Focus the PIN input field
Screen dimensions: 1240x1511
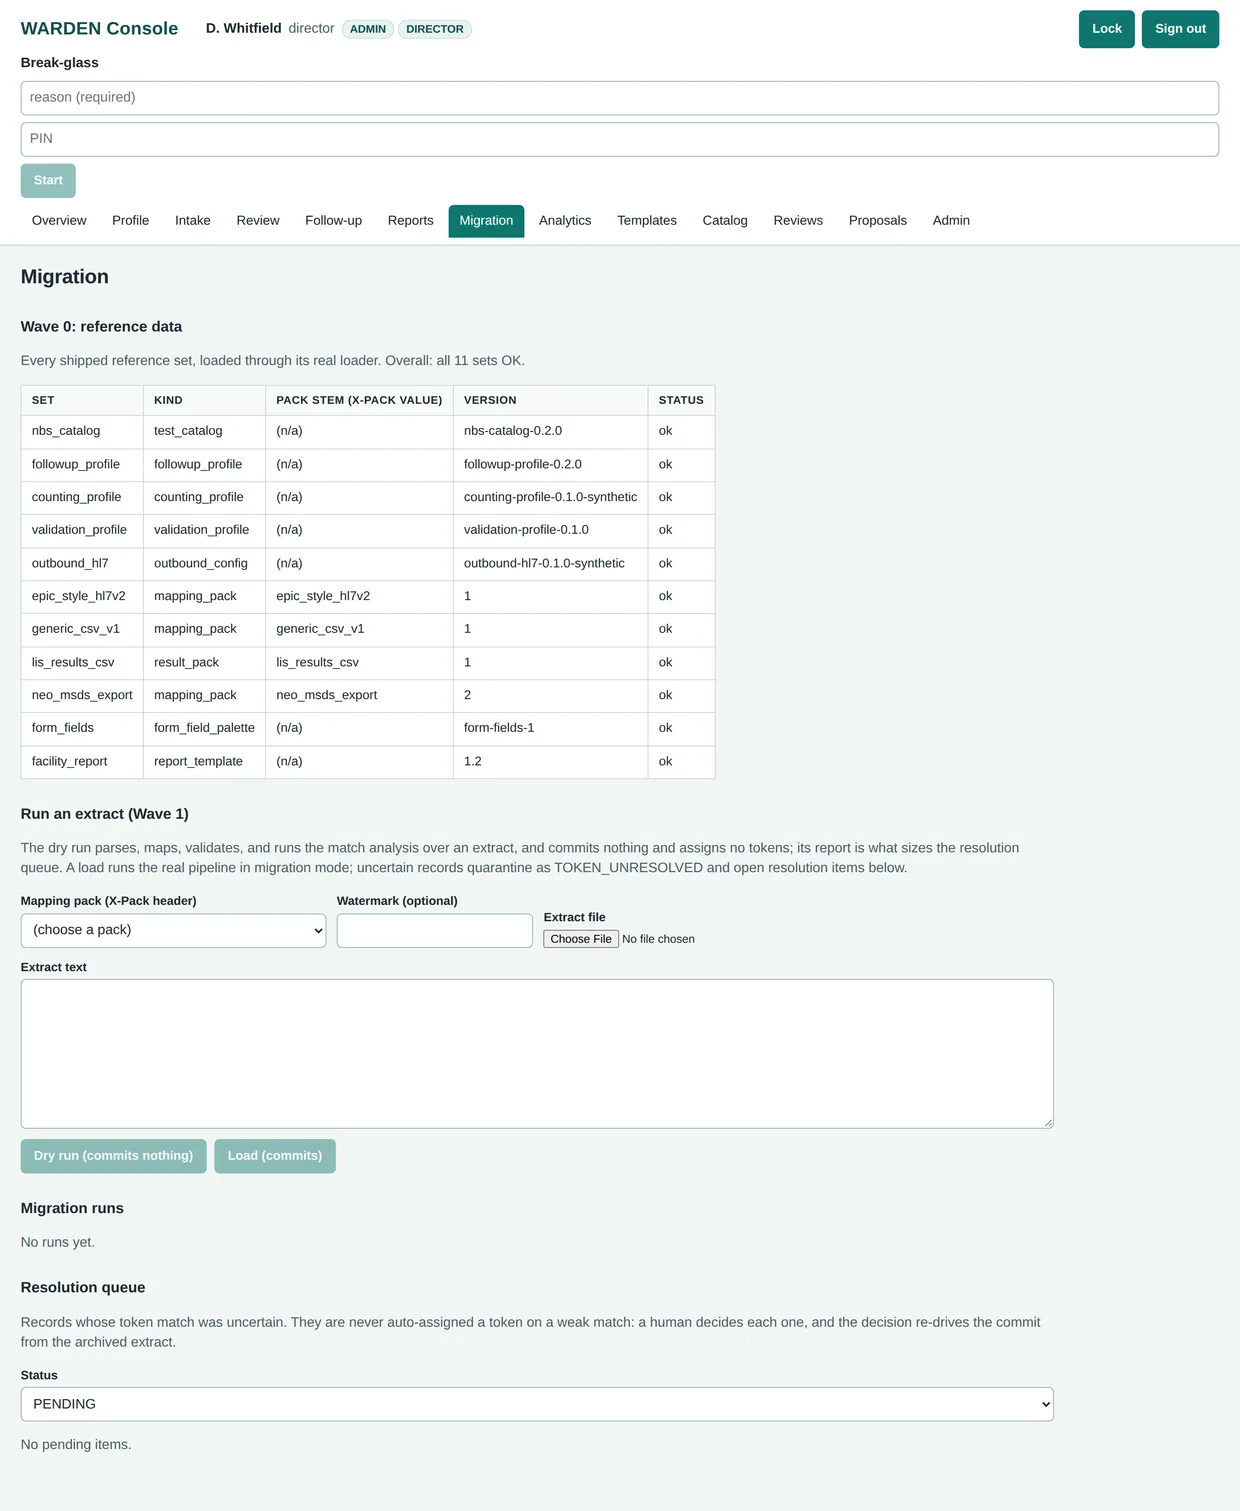620,139
